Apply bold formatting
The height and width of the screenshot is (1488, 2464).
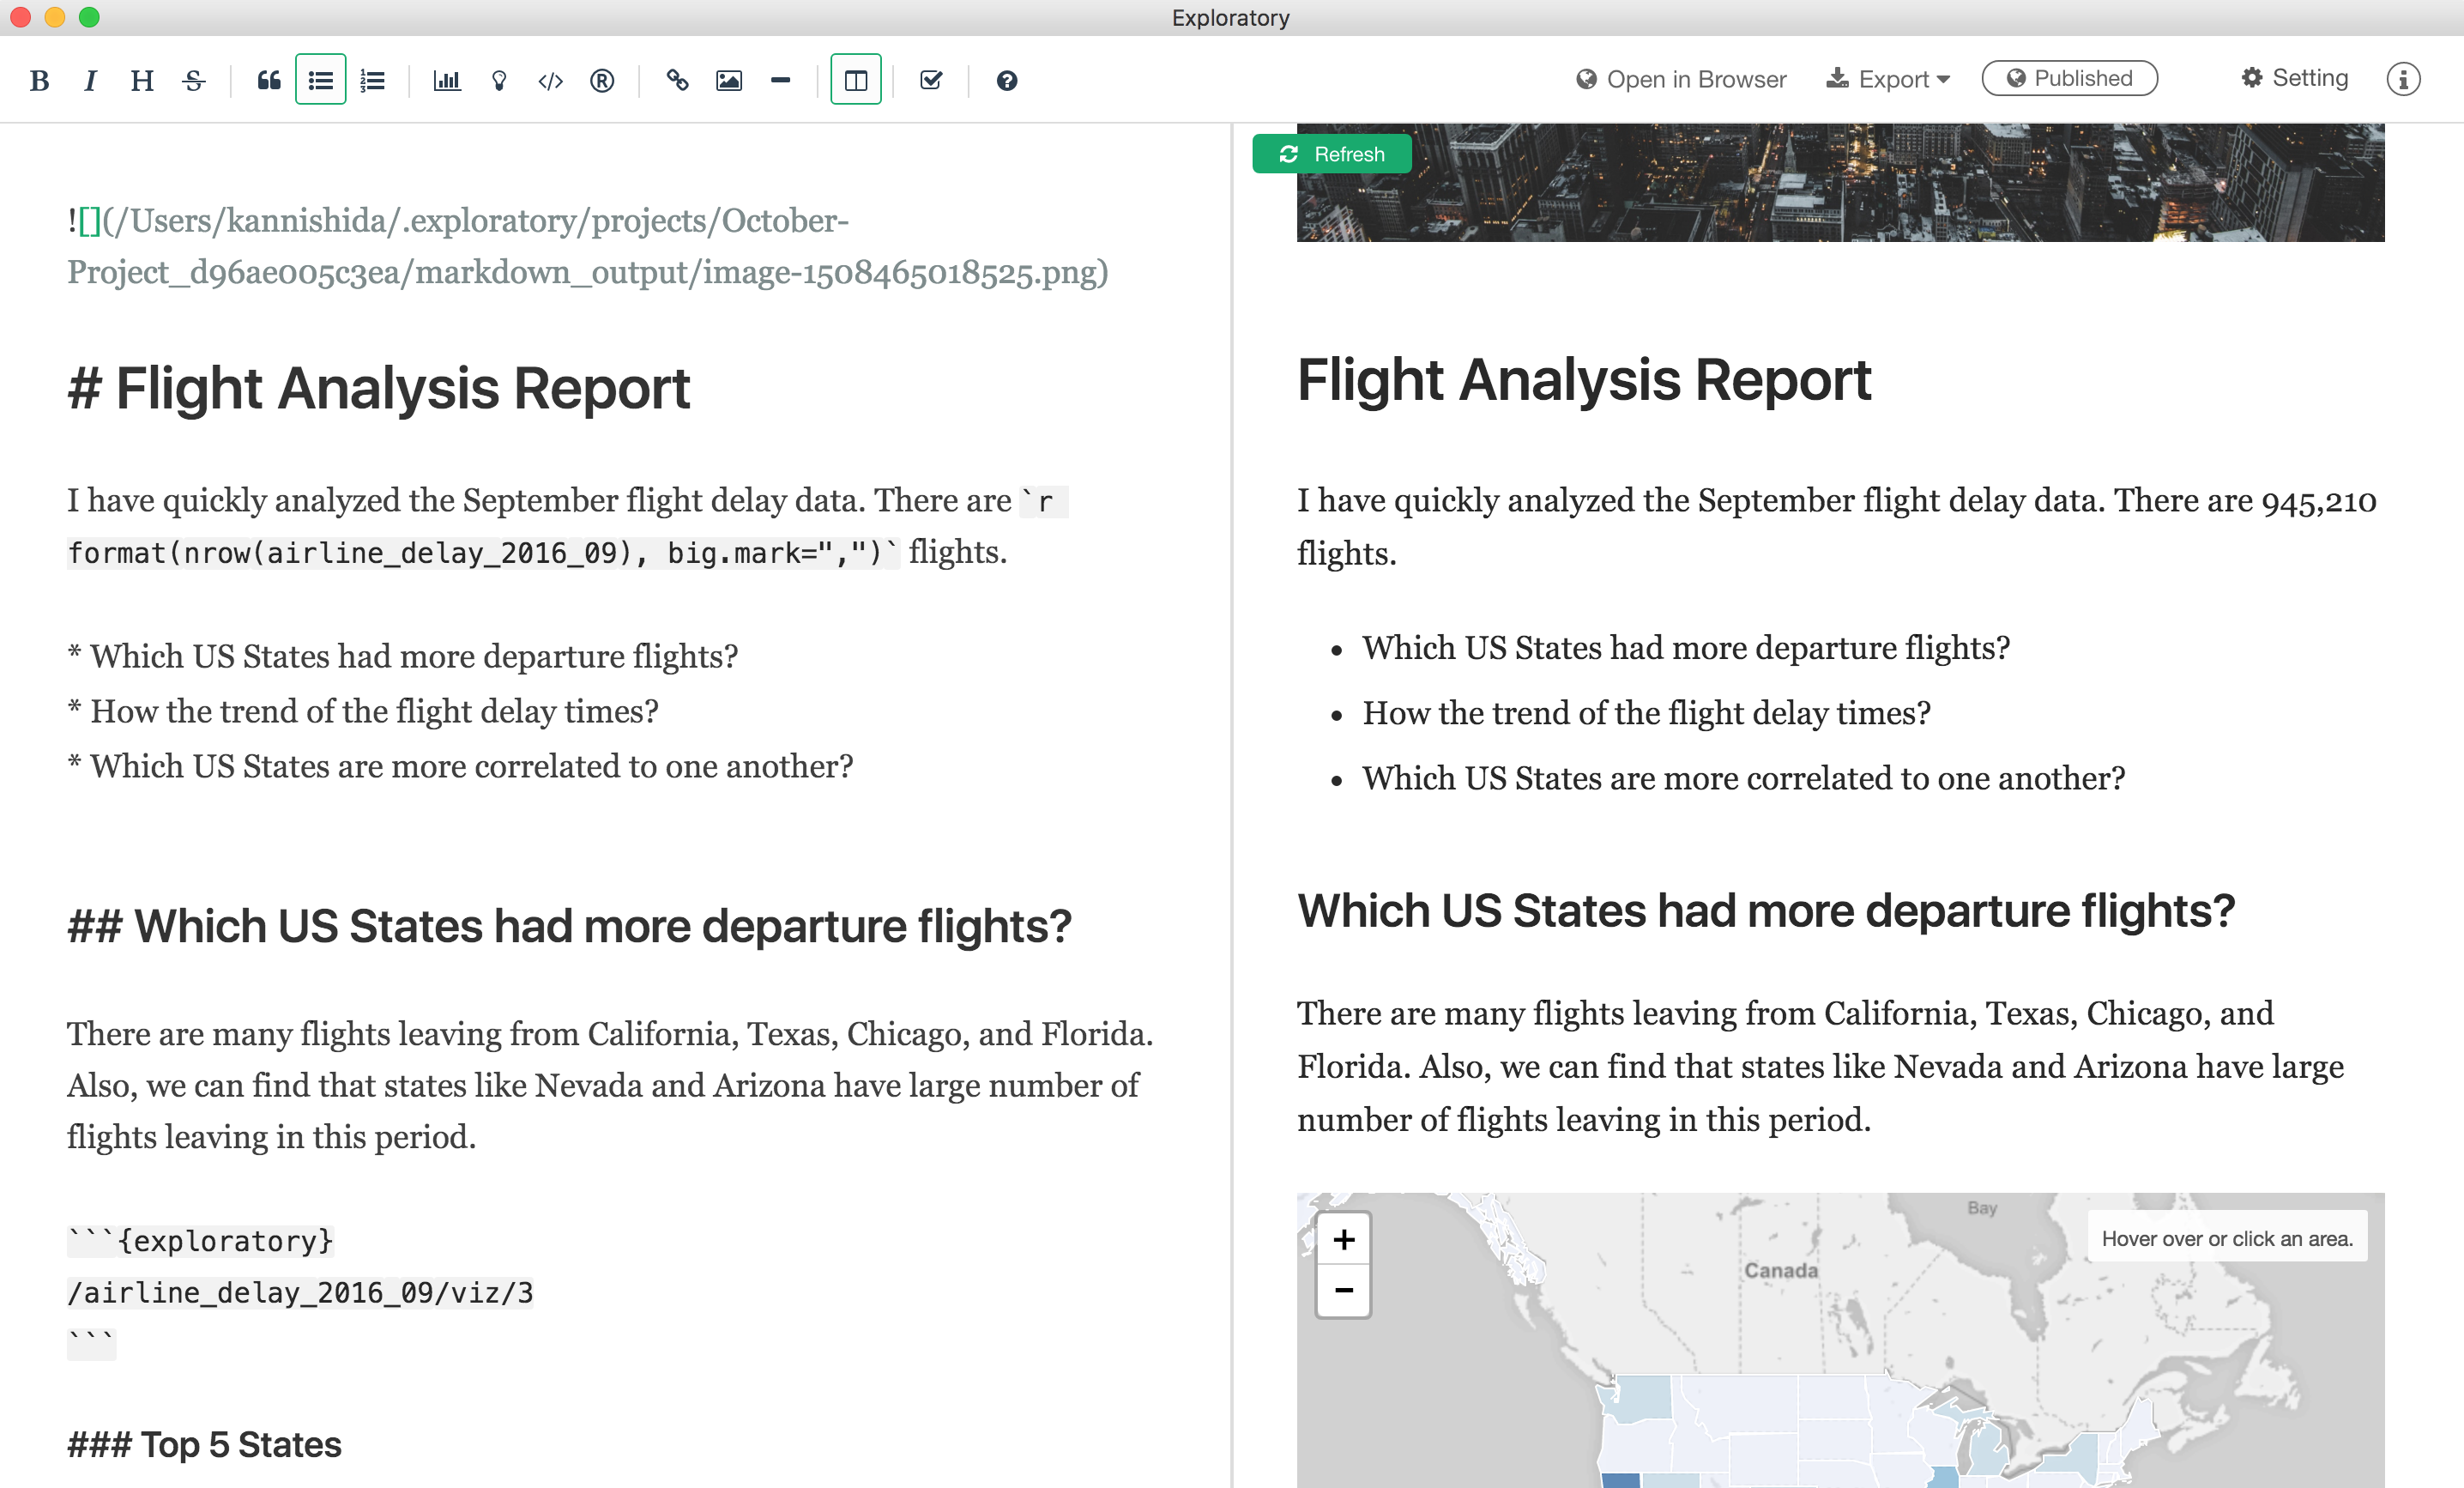coord(39,80)
